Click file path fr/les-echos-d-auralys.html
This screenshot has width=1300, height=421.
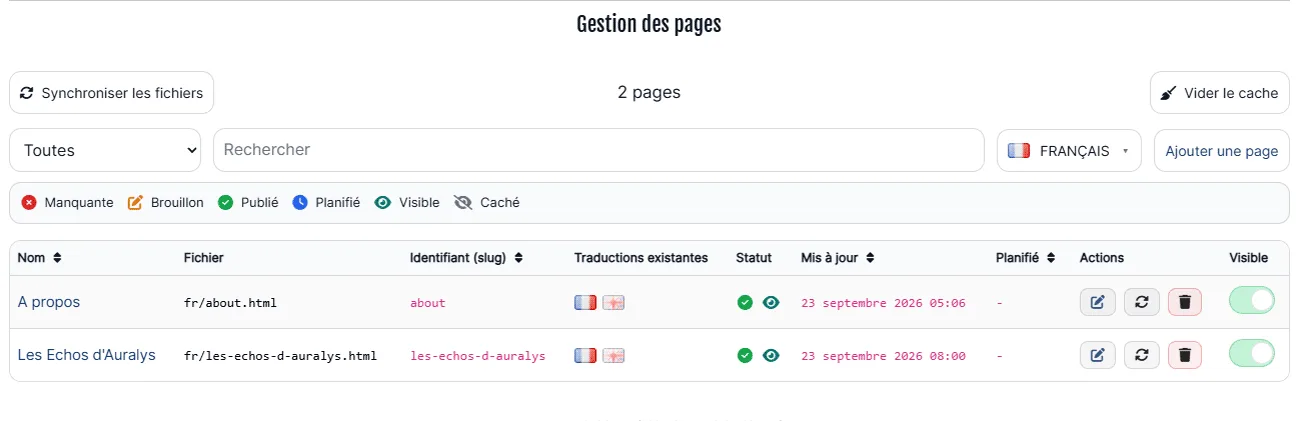281,356
